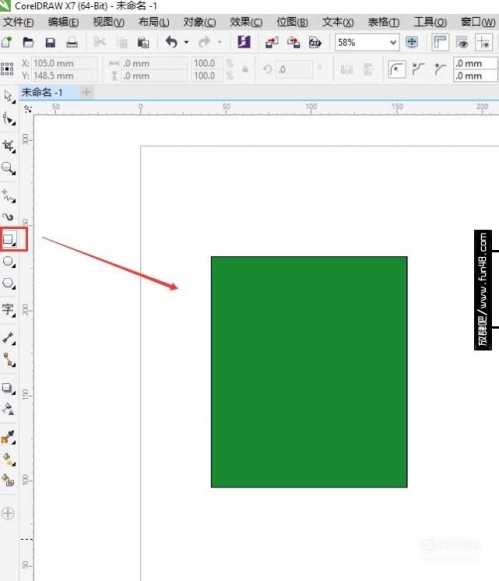Click the Undo arrow button
The width and height of the screenshot is (499, 581).
tap(172, 42)
